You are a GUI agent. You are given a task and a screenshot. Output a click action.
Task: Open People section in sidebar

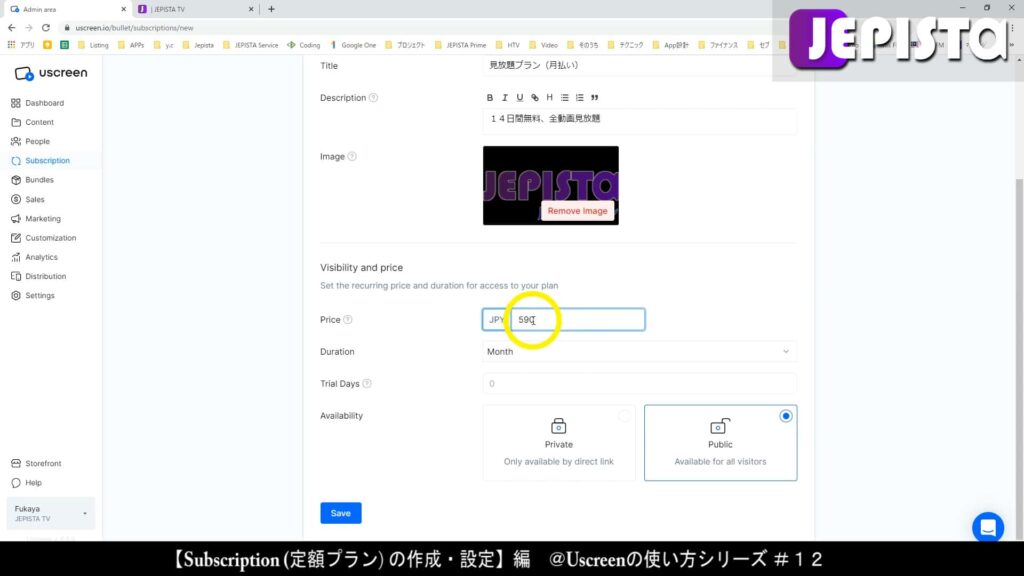31,141
